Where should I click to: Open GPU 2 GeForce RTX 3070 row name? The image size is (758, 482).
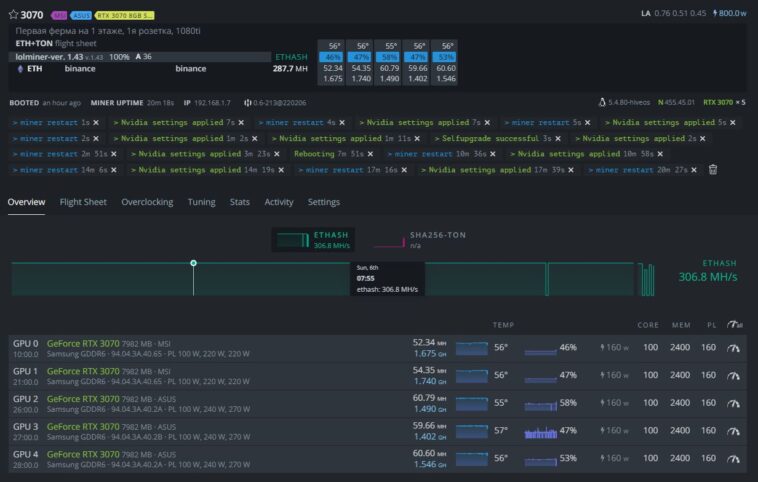click(83, 399)
